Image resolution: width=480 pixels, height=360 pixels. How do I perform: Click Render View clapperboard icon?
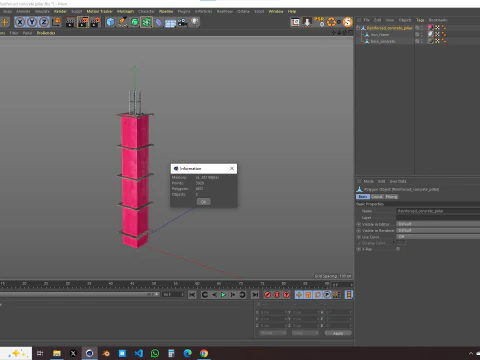[71, 22]
